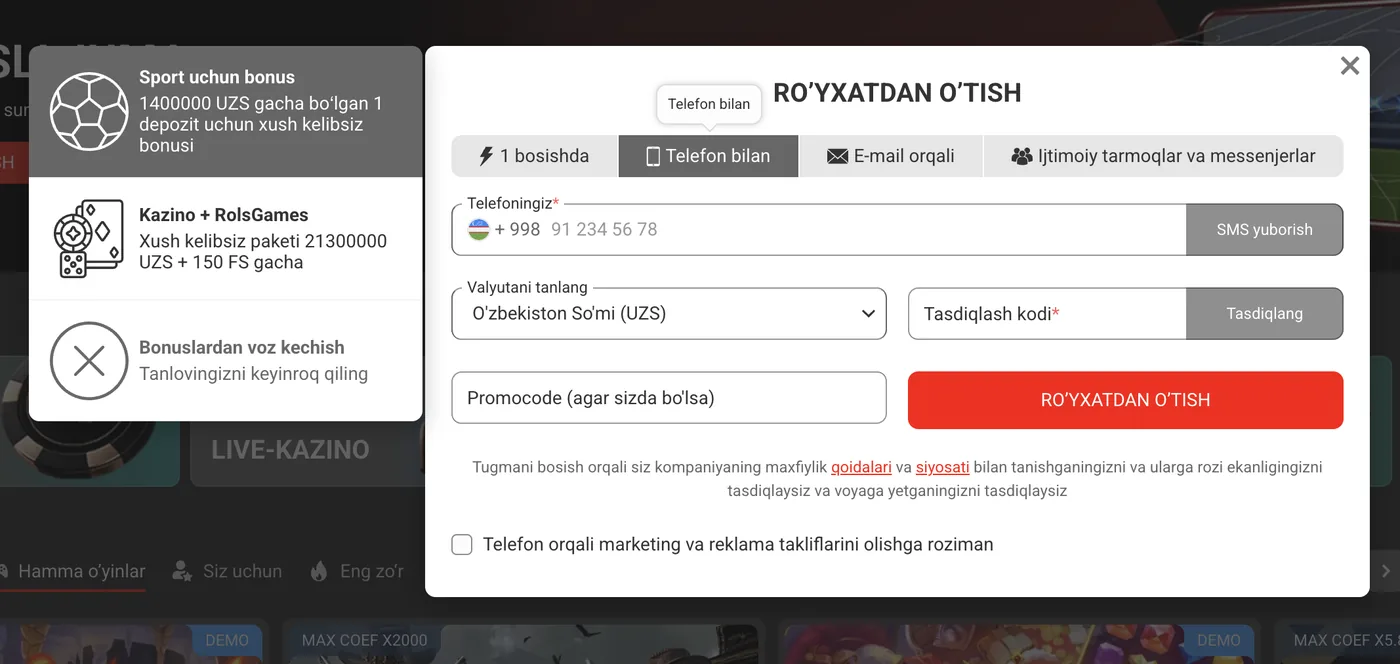Select the Telefon bilan tab
This screenshot has height=664, width=1400.
(x=708, y=156)
